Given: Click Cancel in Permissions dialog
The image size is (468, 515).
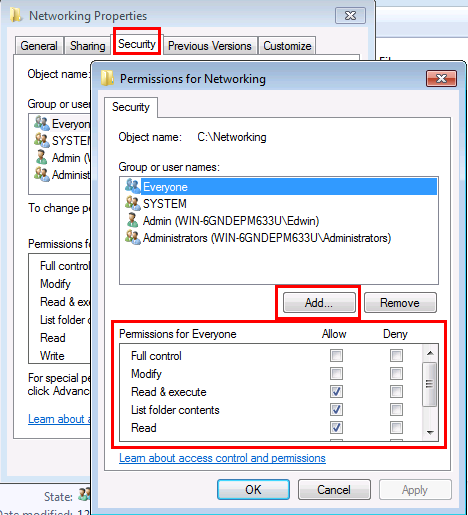Looking at the screenshot, I should click(334, 489).
